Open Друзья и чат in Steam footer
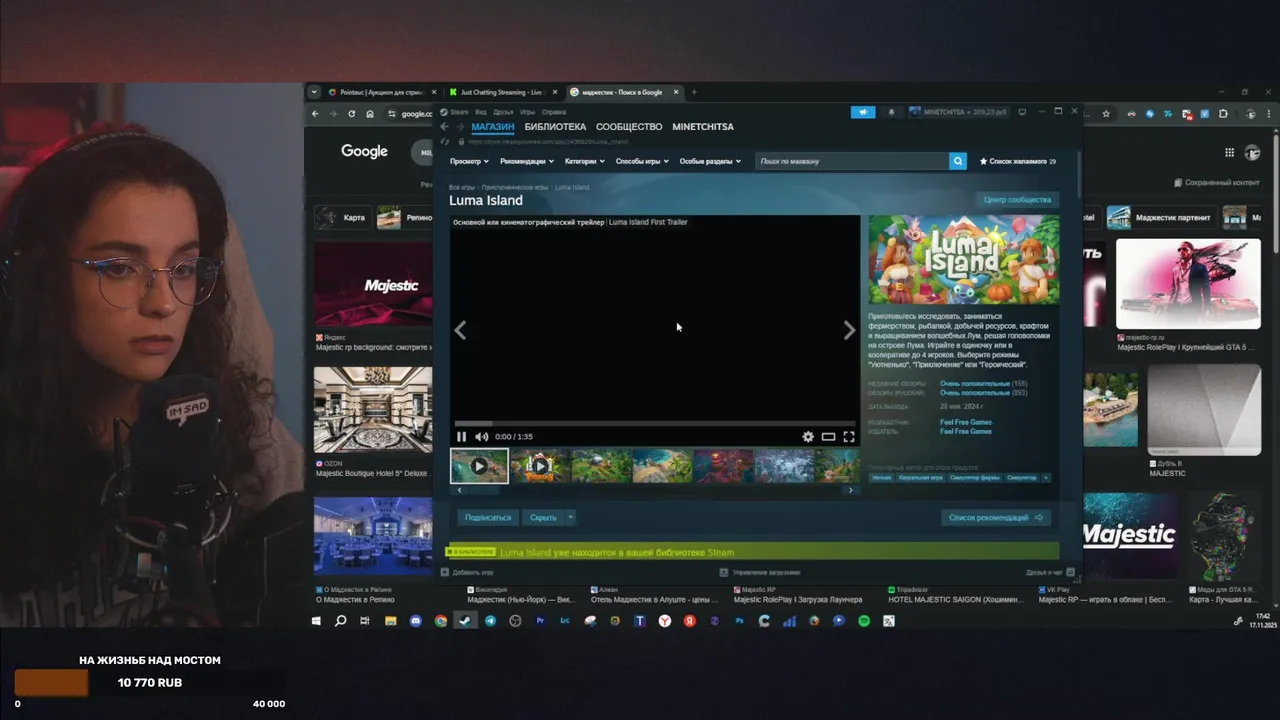 coord(1050,573)
